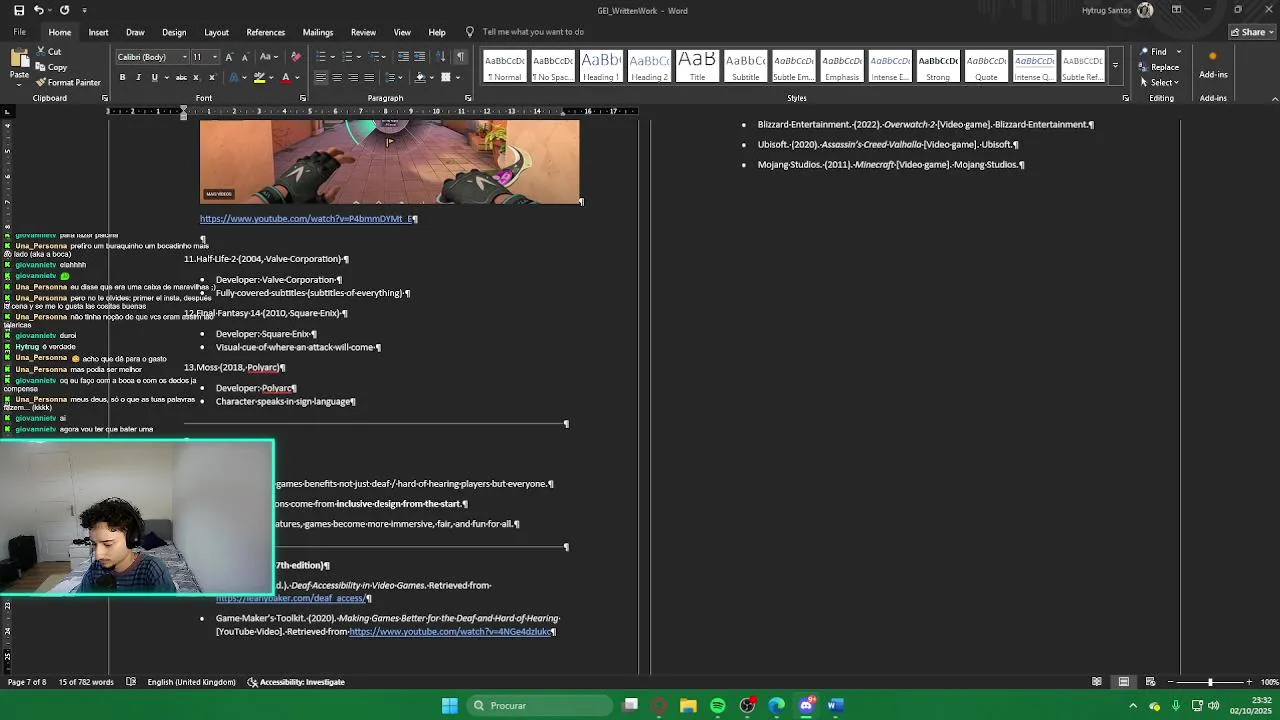Screen dimensions: 1280x720
Task: Decrease paragraph indent
Action: 403,57
